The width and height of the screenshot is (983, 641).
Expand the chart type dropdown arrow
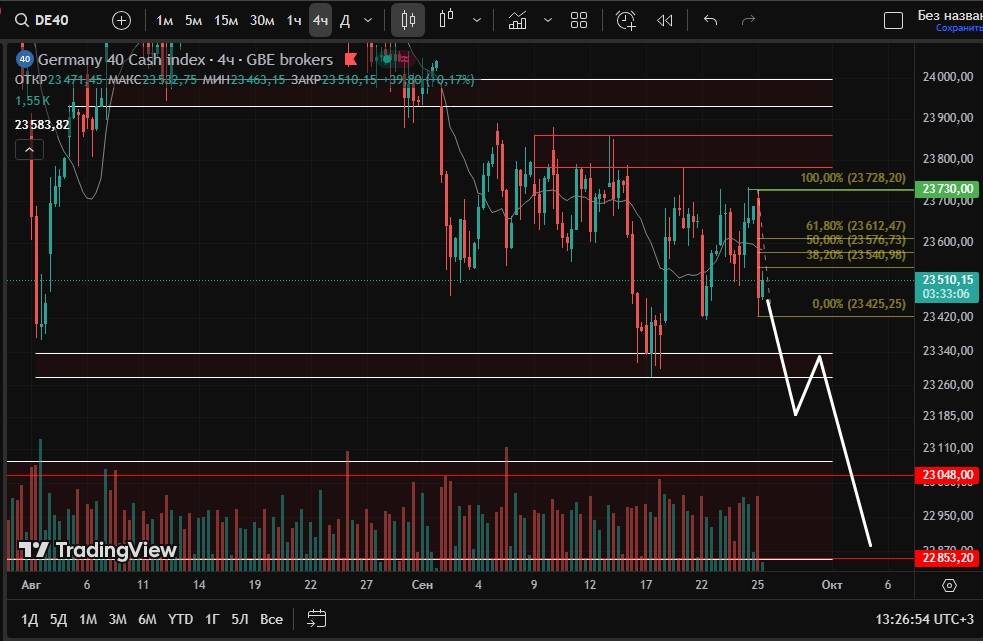[478, 20]
